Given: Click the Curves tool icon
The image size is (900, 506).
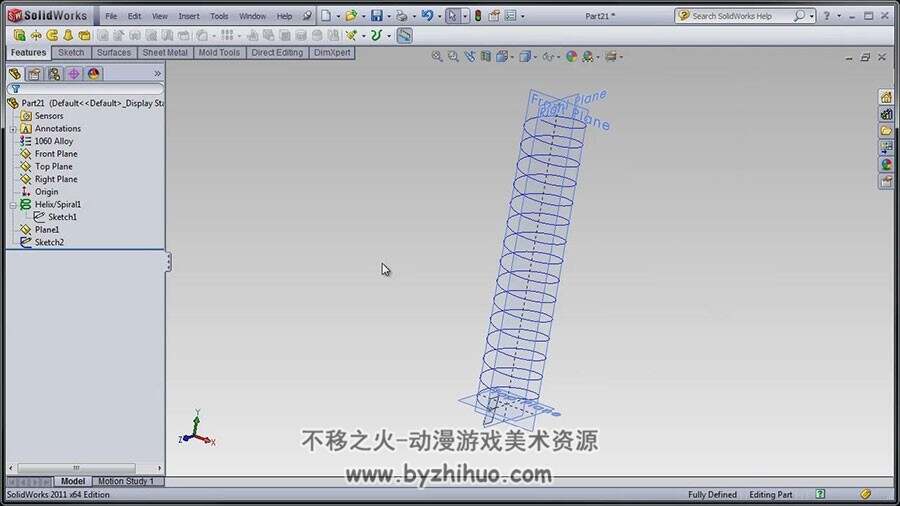Looking at the screenshot, I should coord(376,36).
